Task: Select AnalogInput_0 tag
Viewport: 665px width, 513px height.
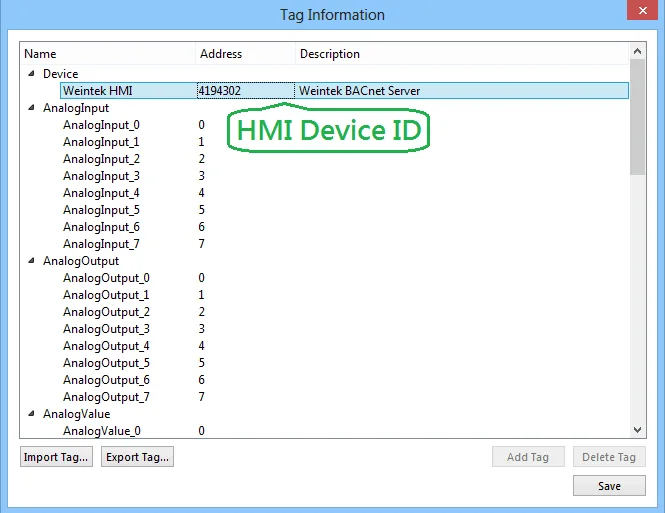Action: [x=101, y=125]
